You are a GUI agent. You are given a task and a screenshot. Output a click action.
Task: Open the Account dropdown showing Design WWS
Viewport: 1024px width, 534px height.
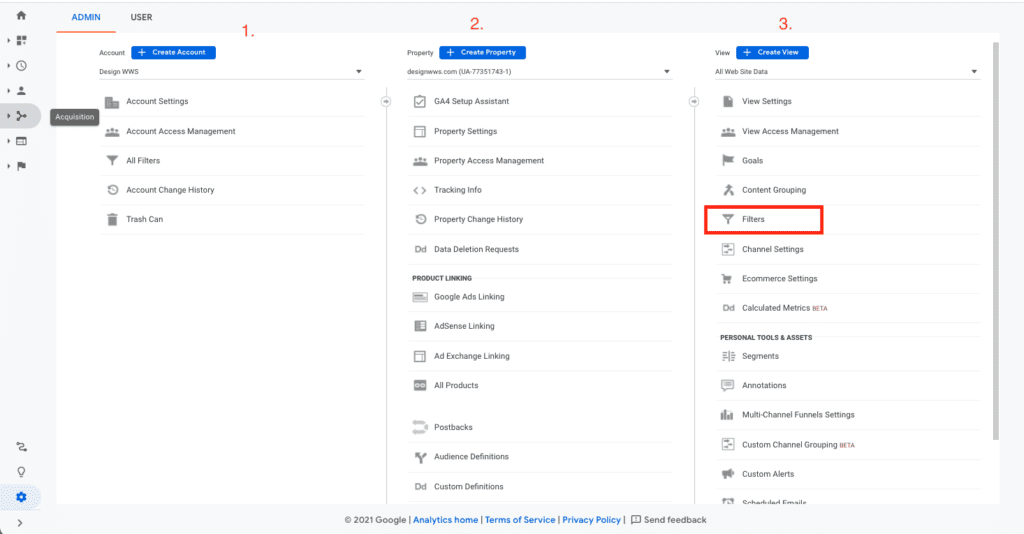[231, 72]
